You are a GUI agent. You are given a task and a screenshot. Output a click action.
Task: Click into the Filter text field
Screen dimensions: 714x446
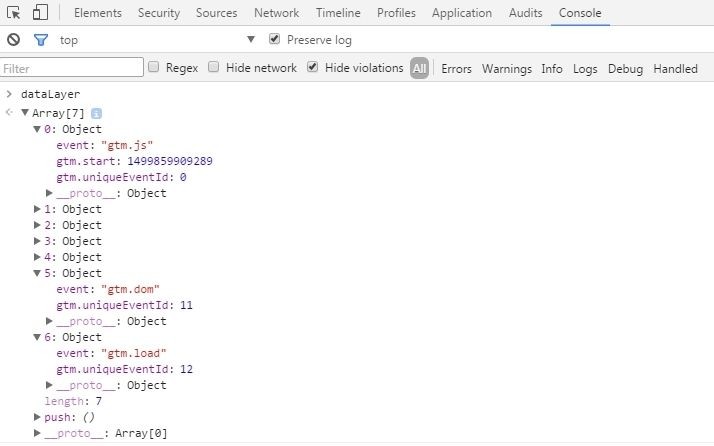point(72,67)
